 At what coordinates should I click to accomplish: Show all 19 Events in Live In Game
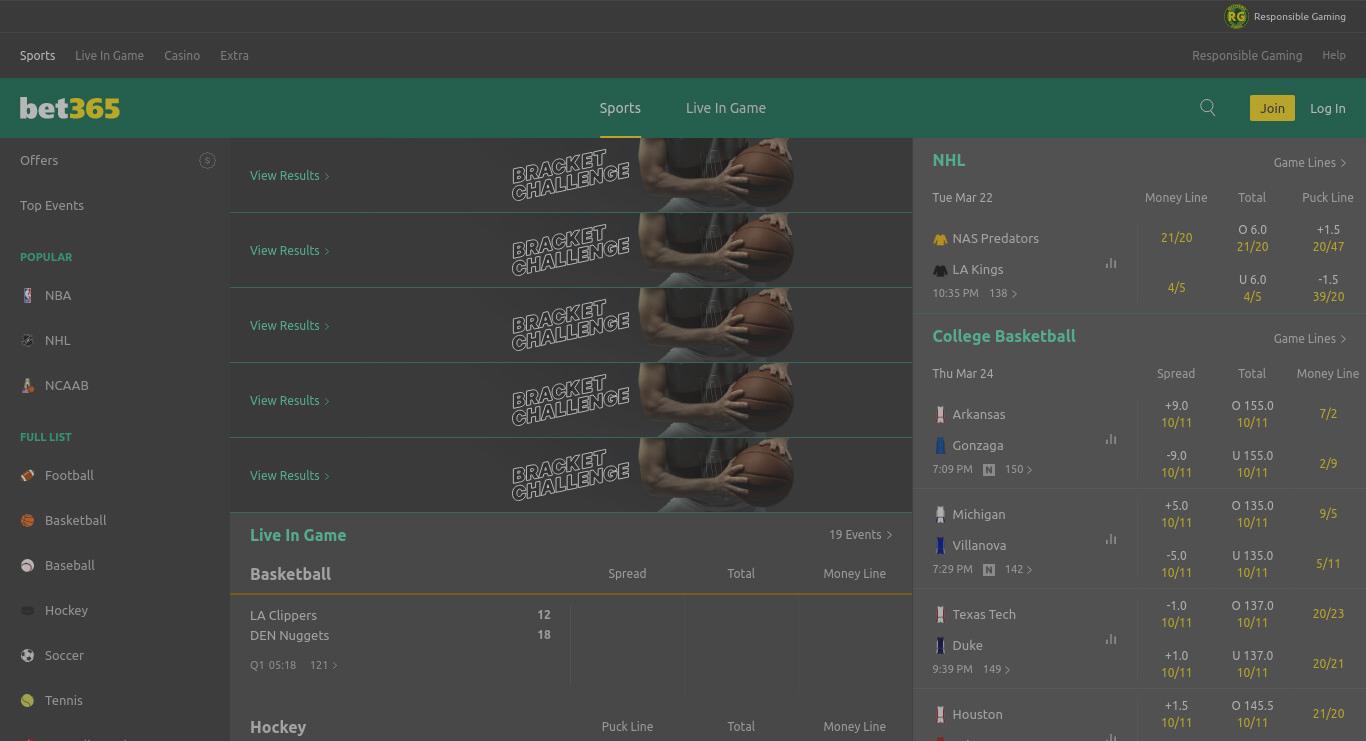(x=861, y=535)
